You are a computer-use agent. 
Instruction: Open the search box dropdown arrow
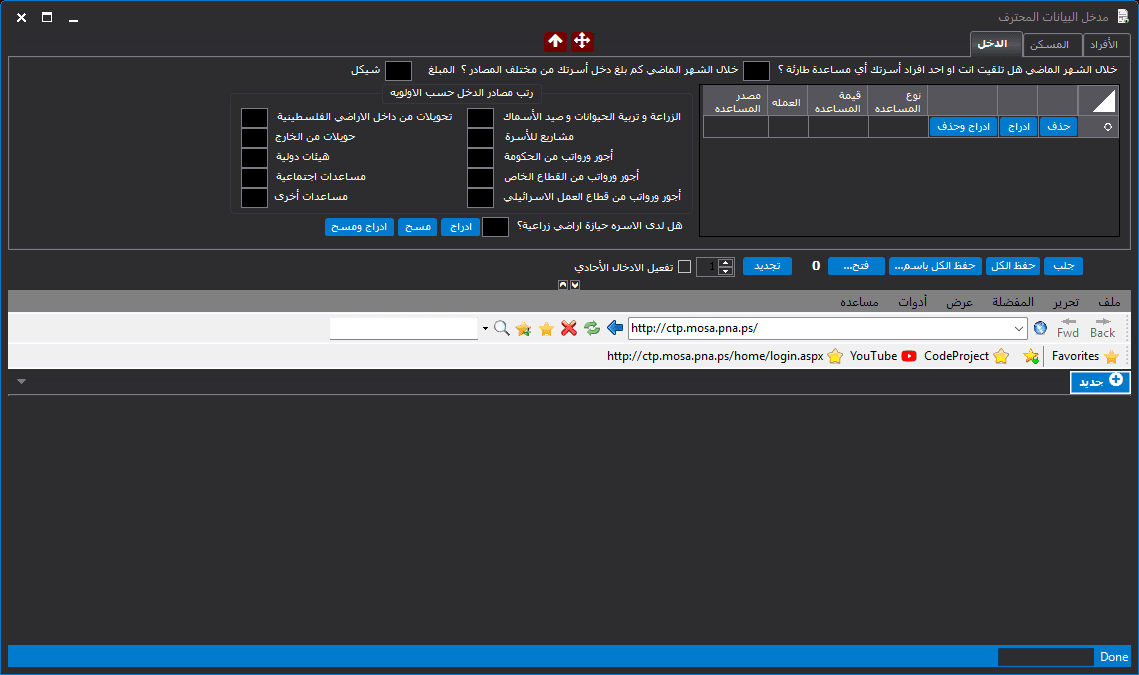[485, 328]
